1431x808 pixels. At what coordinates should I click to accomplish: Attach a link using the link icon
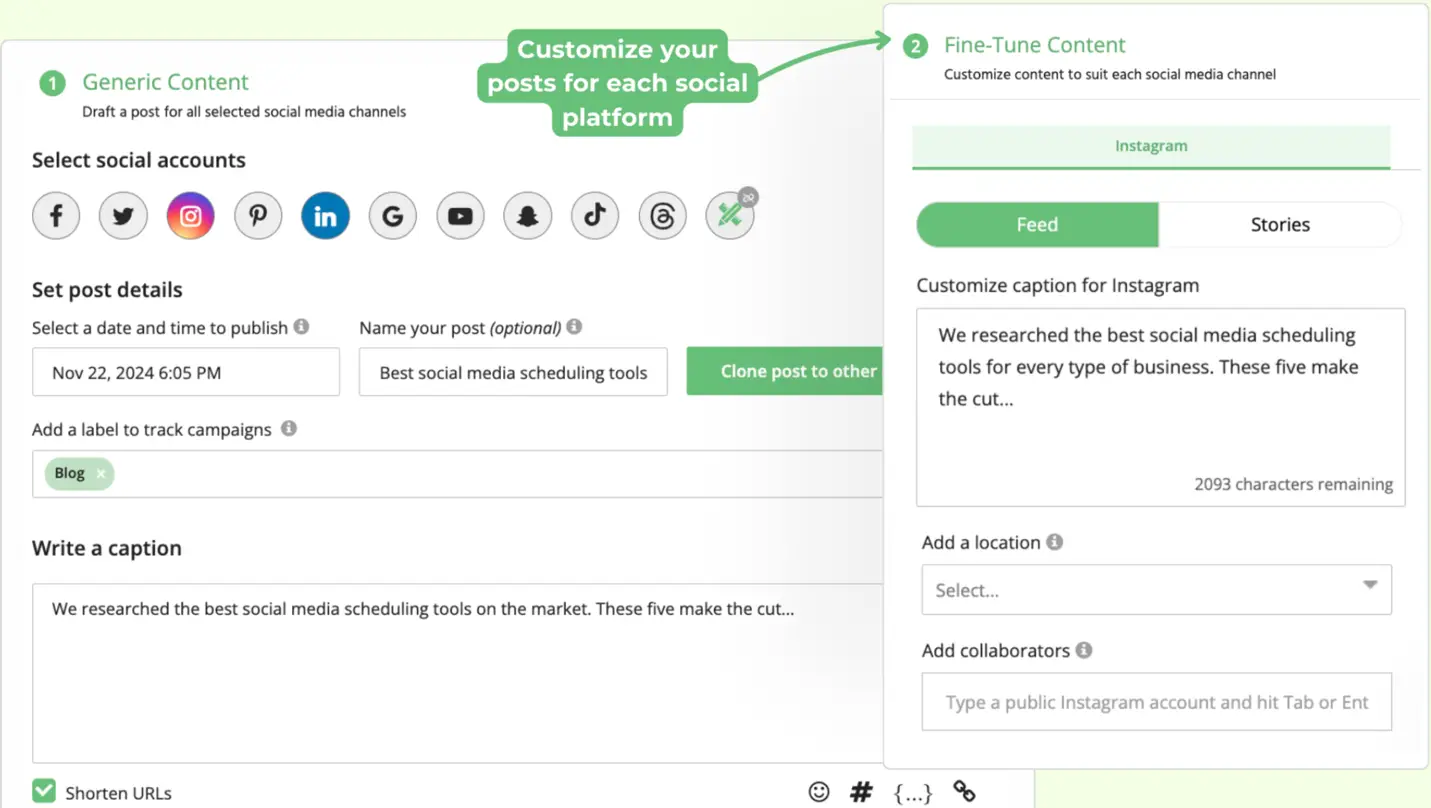point(964,790)
